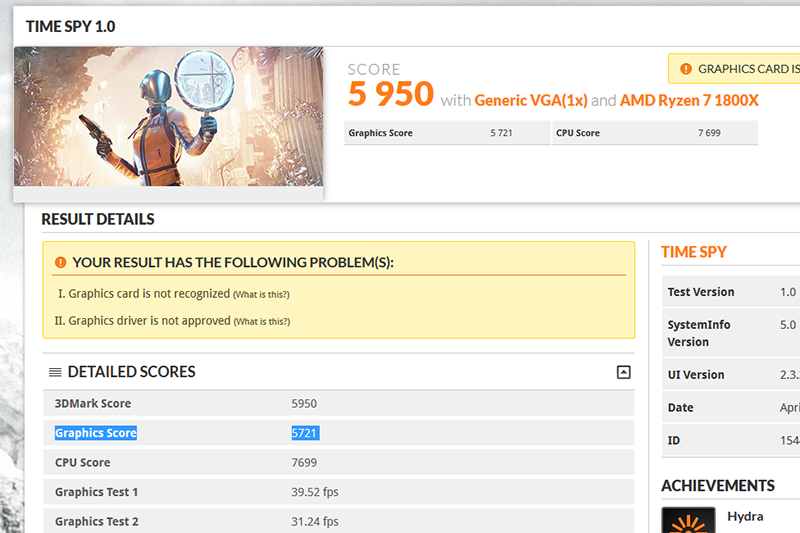Click the orange TIME SPY sidebar heading
The height and width of the screenshot is (533, 800).
coord(693,252)
